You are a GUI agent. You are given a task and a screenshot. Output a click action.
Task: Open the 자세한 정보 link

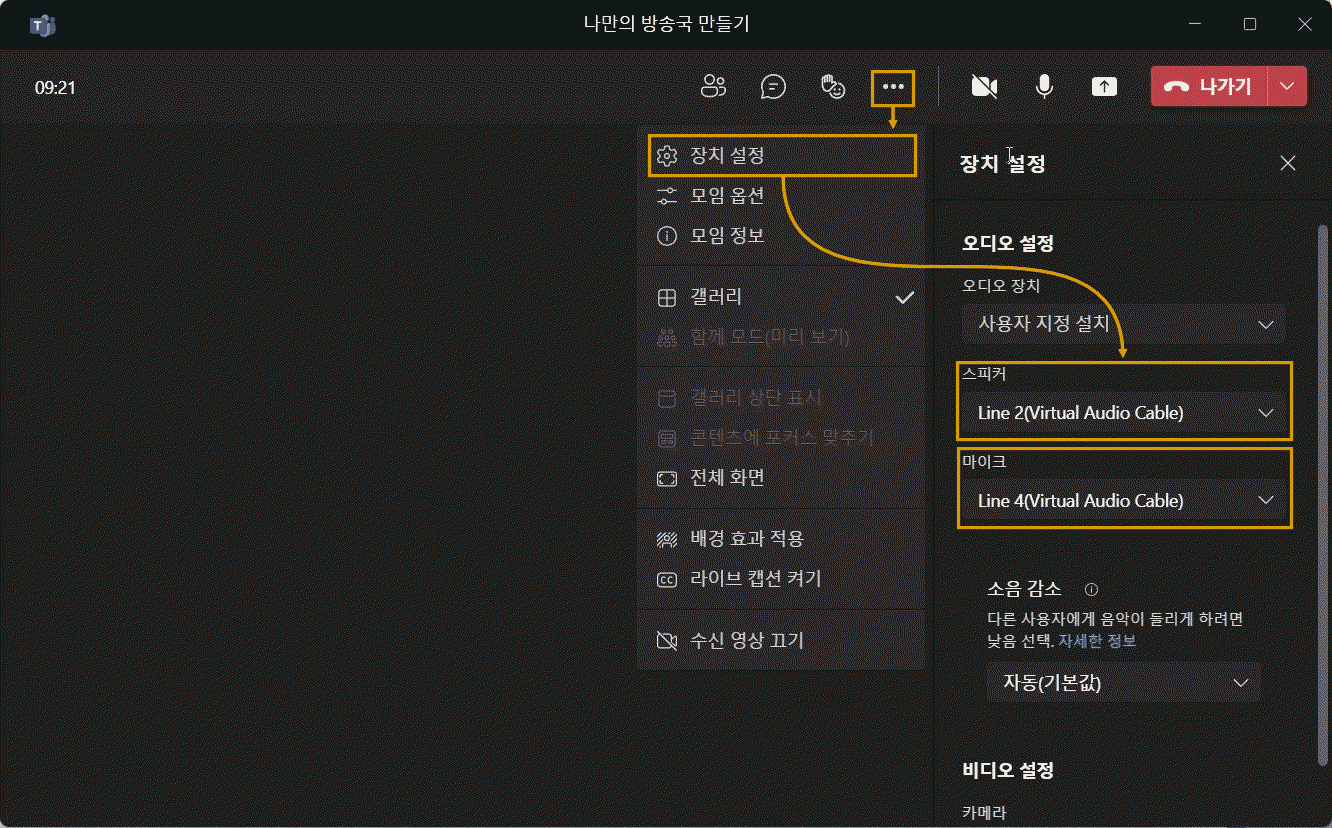point(1097,641)
